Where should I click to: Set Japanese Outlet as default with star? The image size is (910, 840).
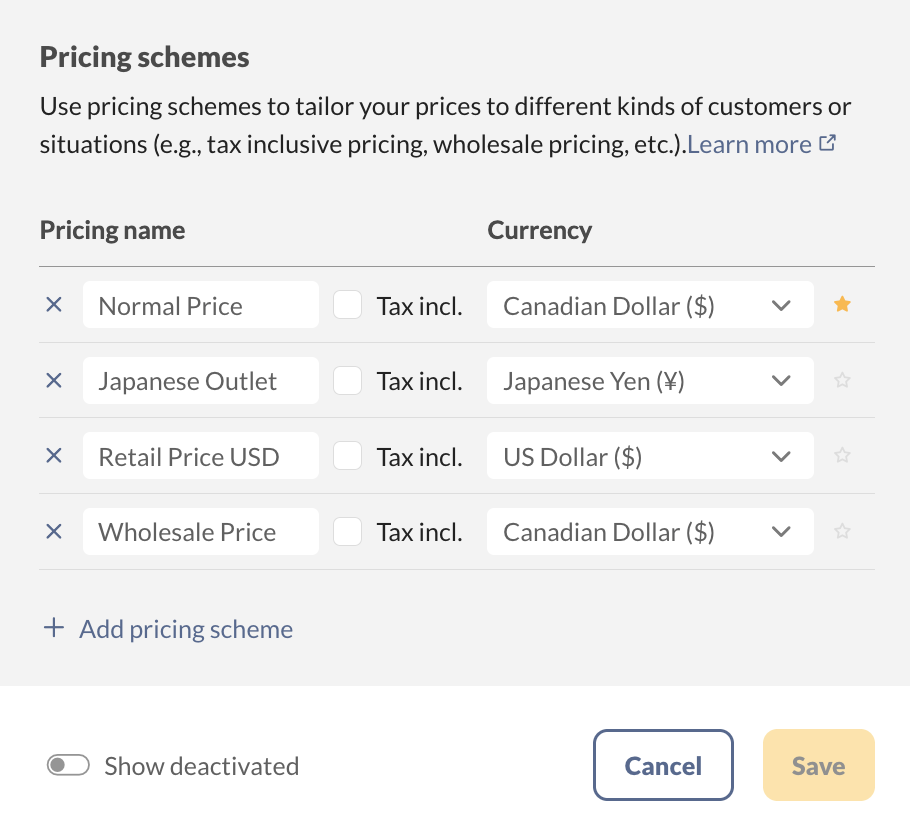click(x=843, y=380)
